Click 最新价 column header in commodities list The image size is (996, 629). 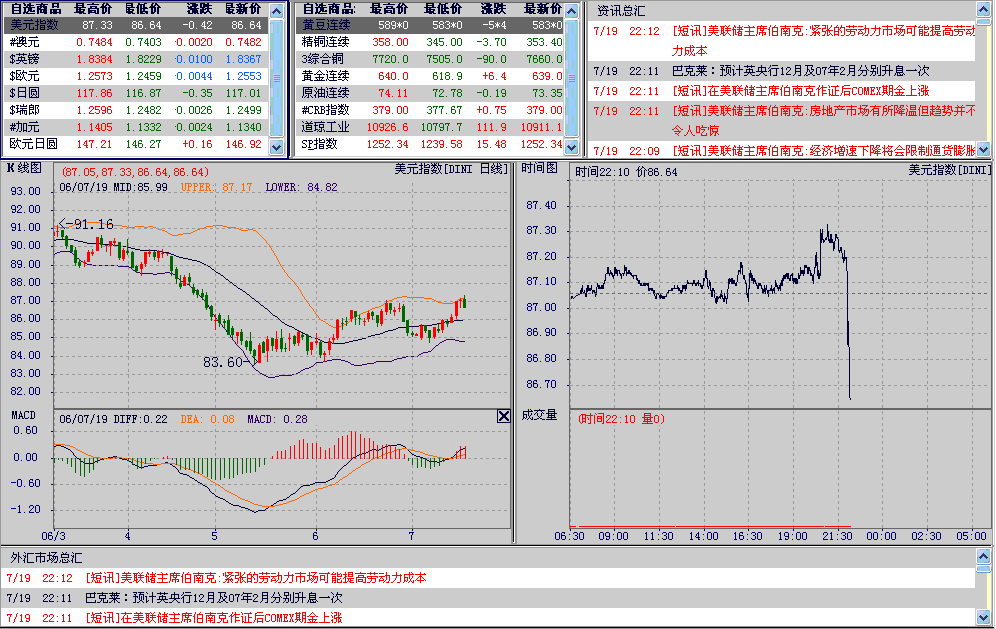tap(543, 9)
